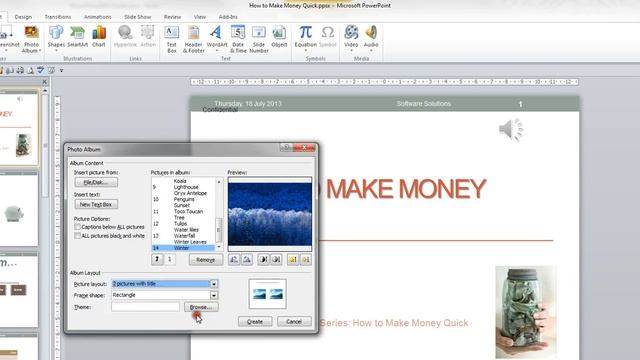The width and height of the screenshot is (640, 360).
Task: Click the Photo Album dialog help button
Action: (287, 148)
